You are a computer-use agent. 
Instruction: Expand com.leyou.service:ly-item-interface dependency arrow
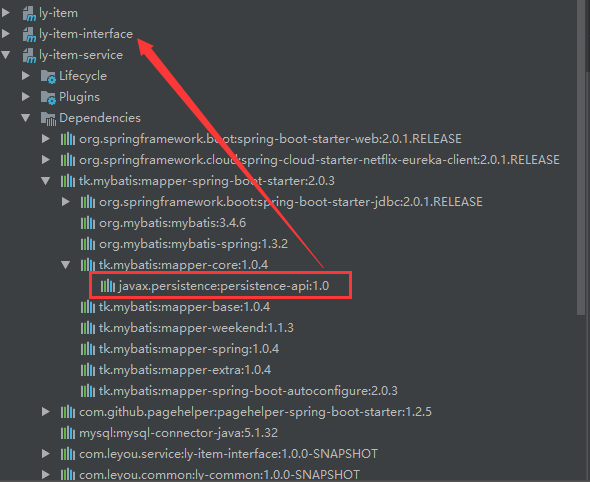46,454
